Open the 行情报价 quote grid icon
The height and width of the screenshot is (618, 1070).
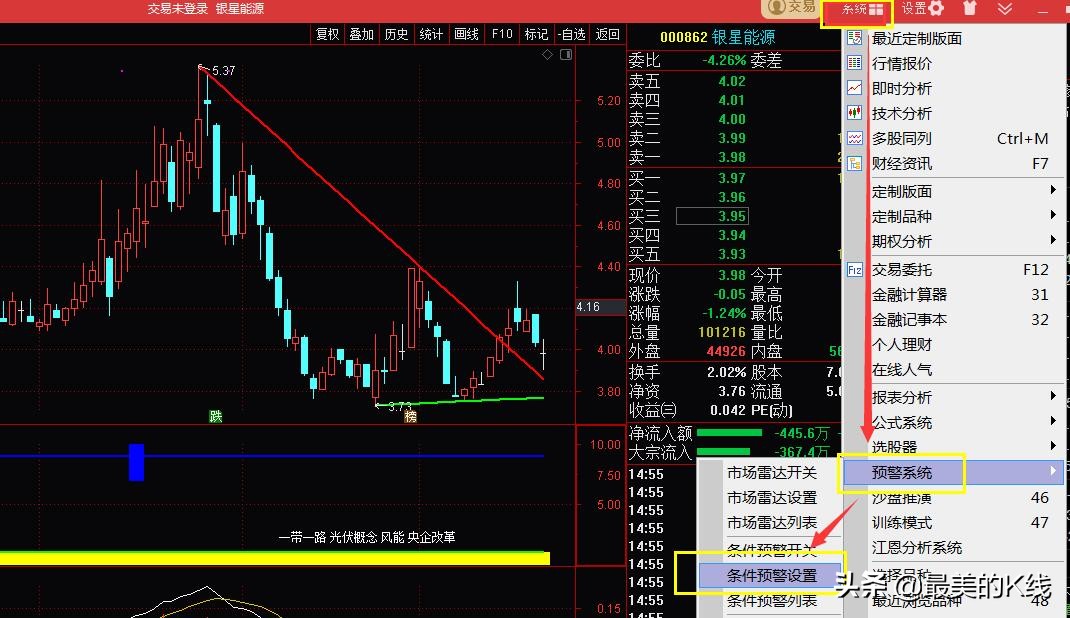coord(853,63)
